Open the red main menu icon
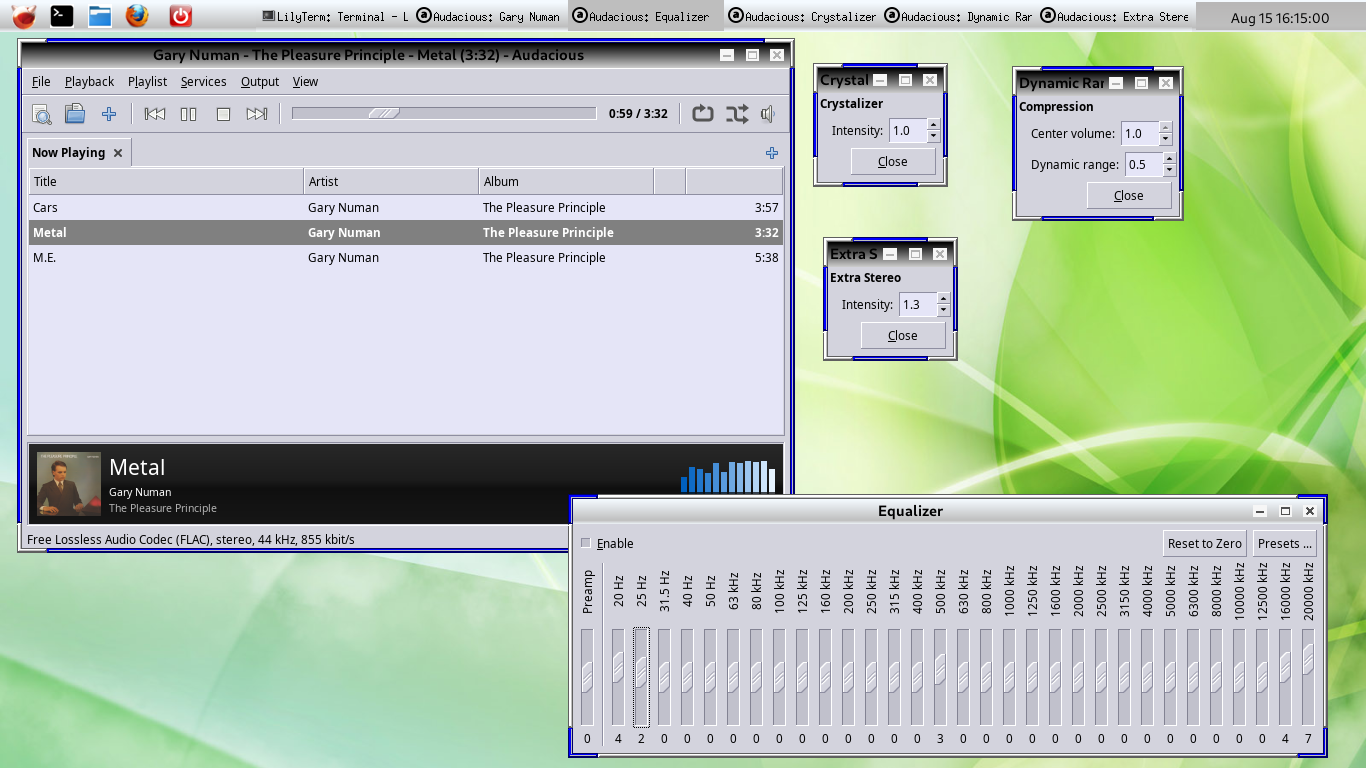This screenshot has width=1366, height=768. [x=24, y=15]
